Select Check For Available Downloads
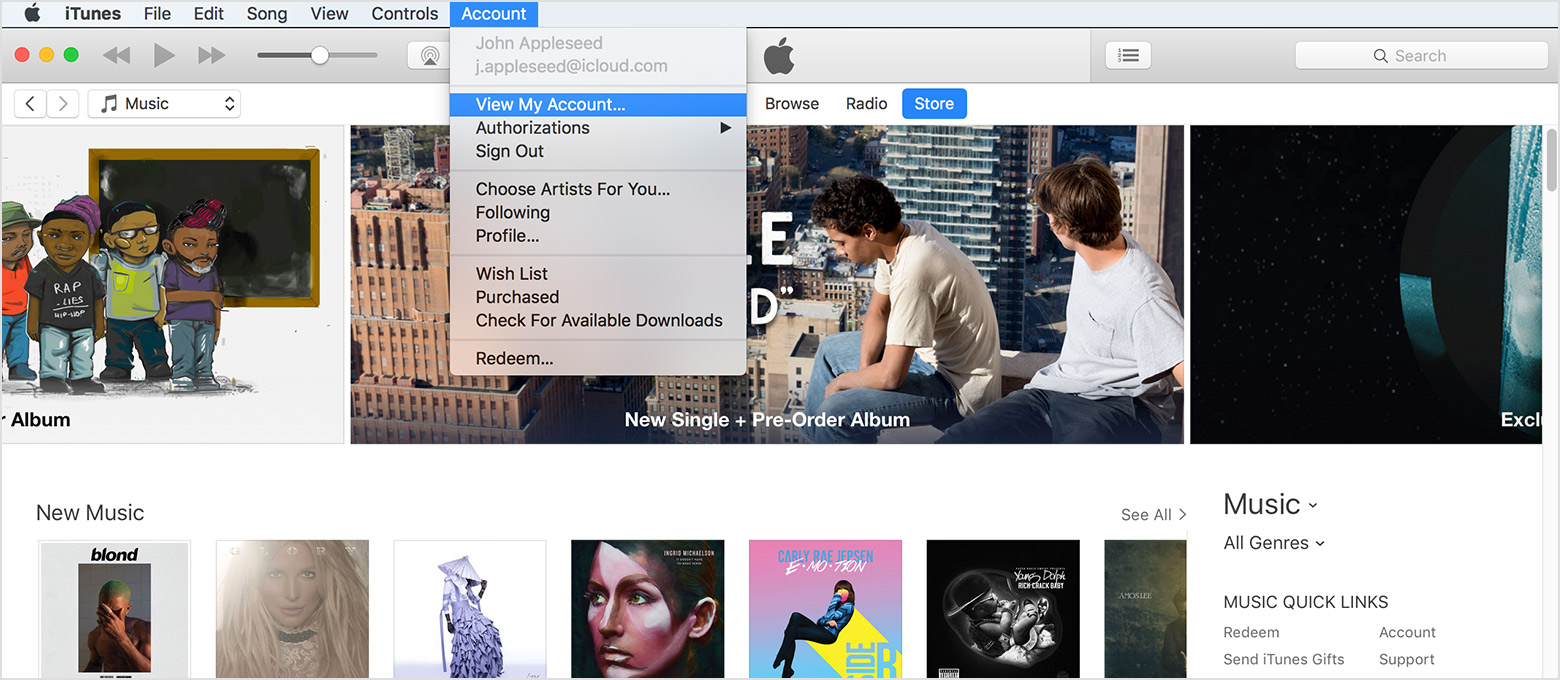 pyautogui.click(x=598, y=320)
